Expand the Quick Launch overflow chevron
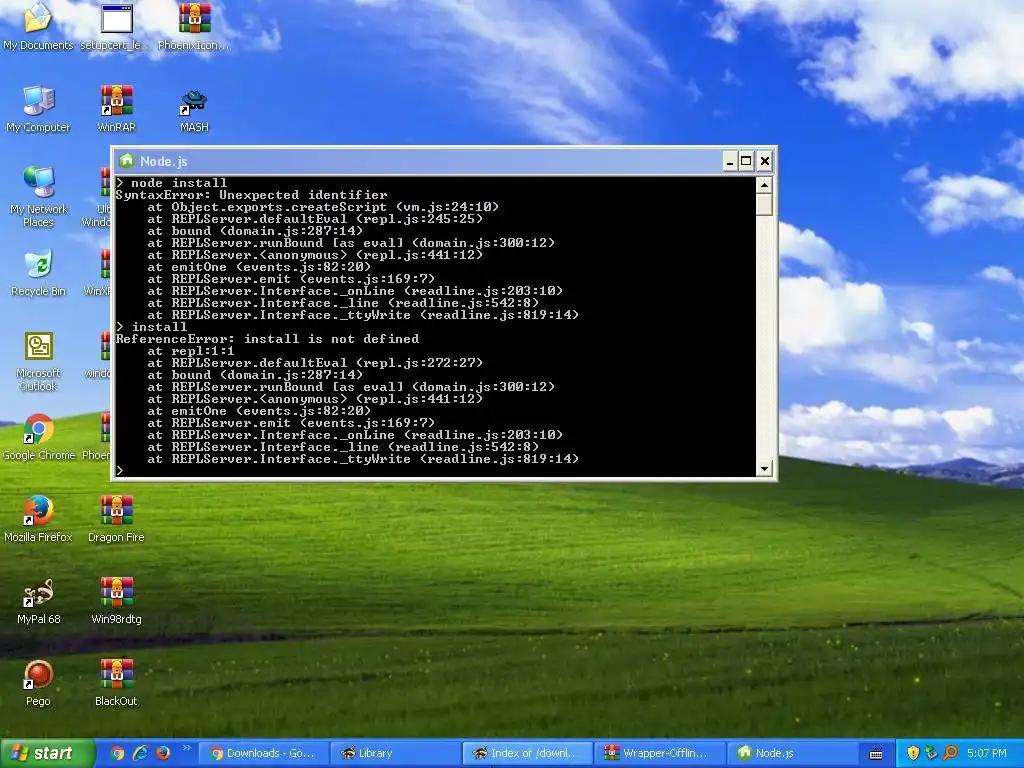The image size is (1024, 768). coord(186,748)
